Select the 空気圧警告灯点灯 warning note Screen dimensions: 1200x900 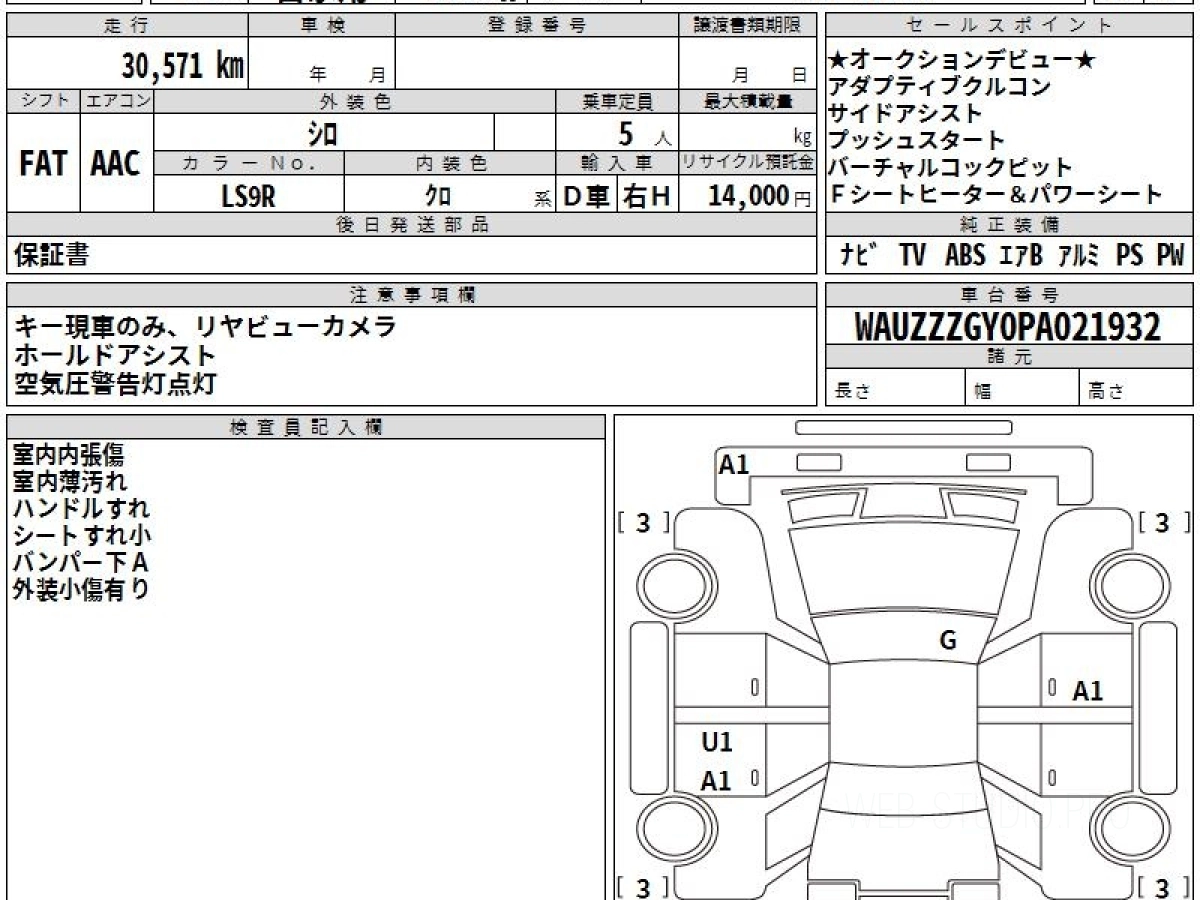[115, 382]
